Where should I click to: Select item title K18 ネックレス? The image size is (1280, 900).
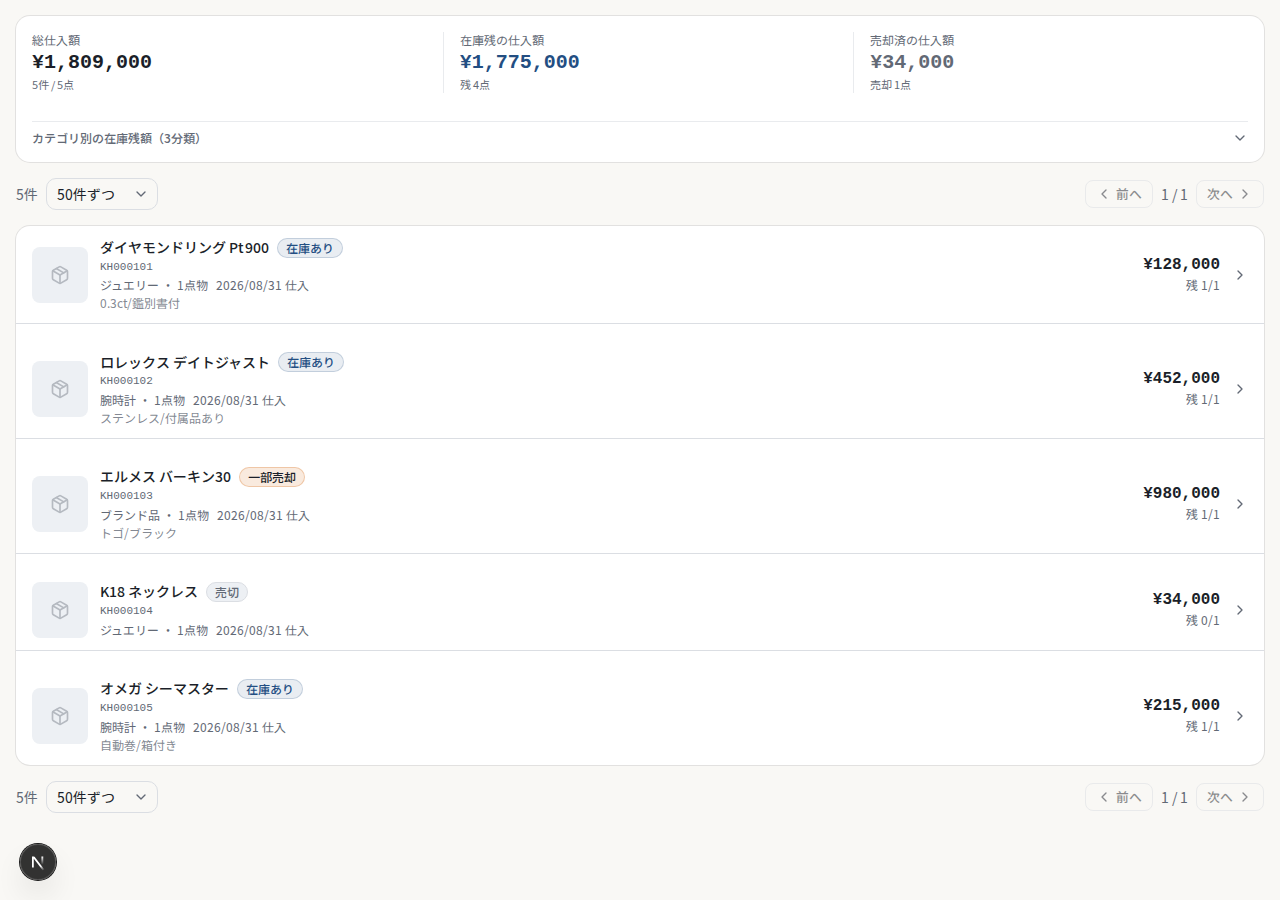click(x=149, y=592)
